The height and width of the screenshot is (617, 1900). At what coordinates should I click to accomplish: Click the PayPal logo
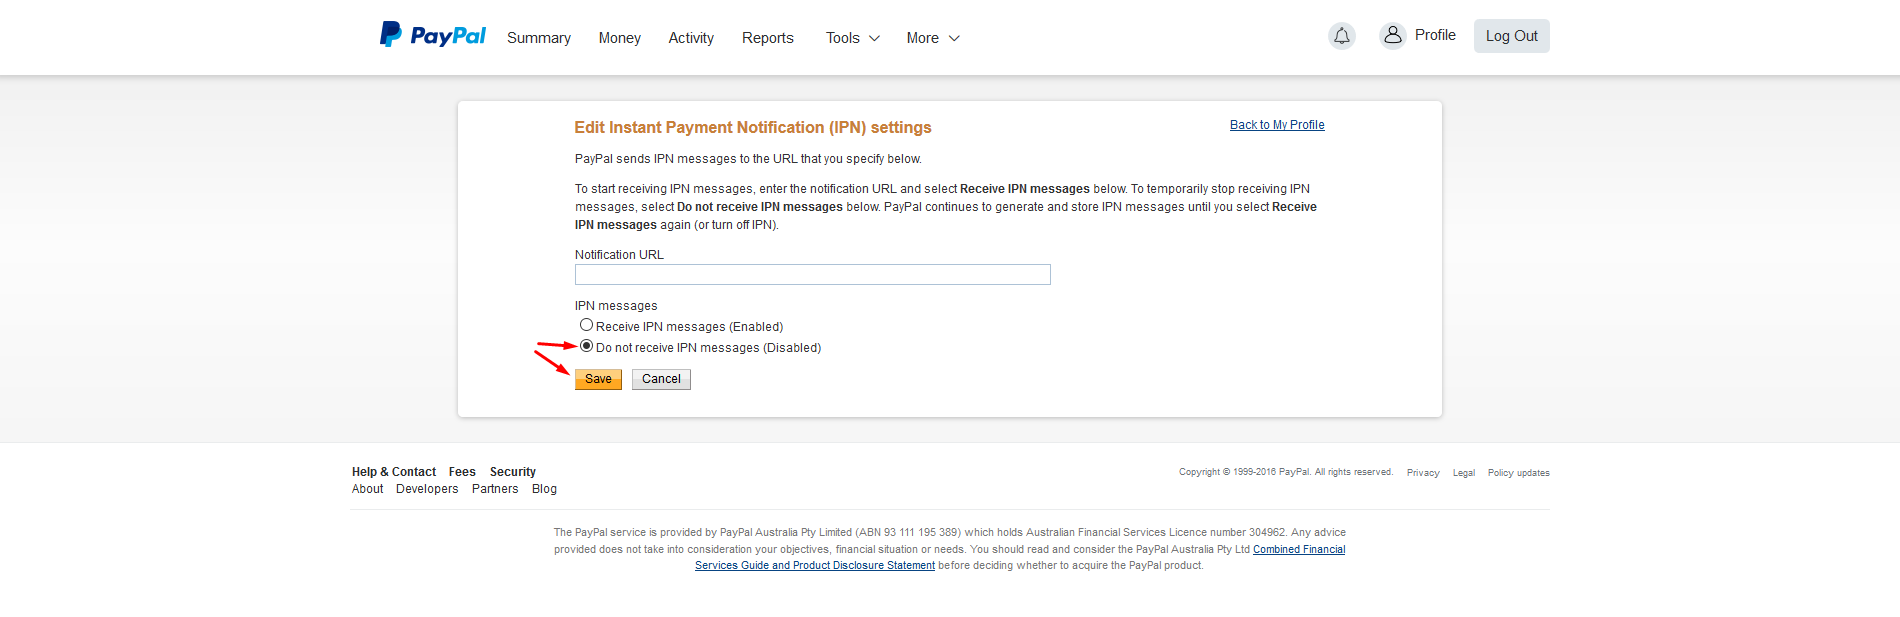(x=433, y=36)
